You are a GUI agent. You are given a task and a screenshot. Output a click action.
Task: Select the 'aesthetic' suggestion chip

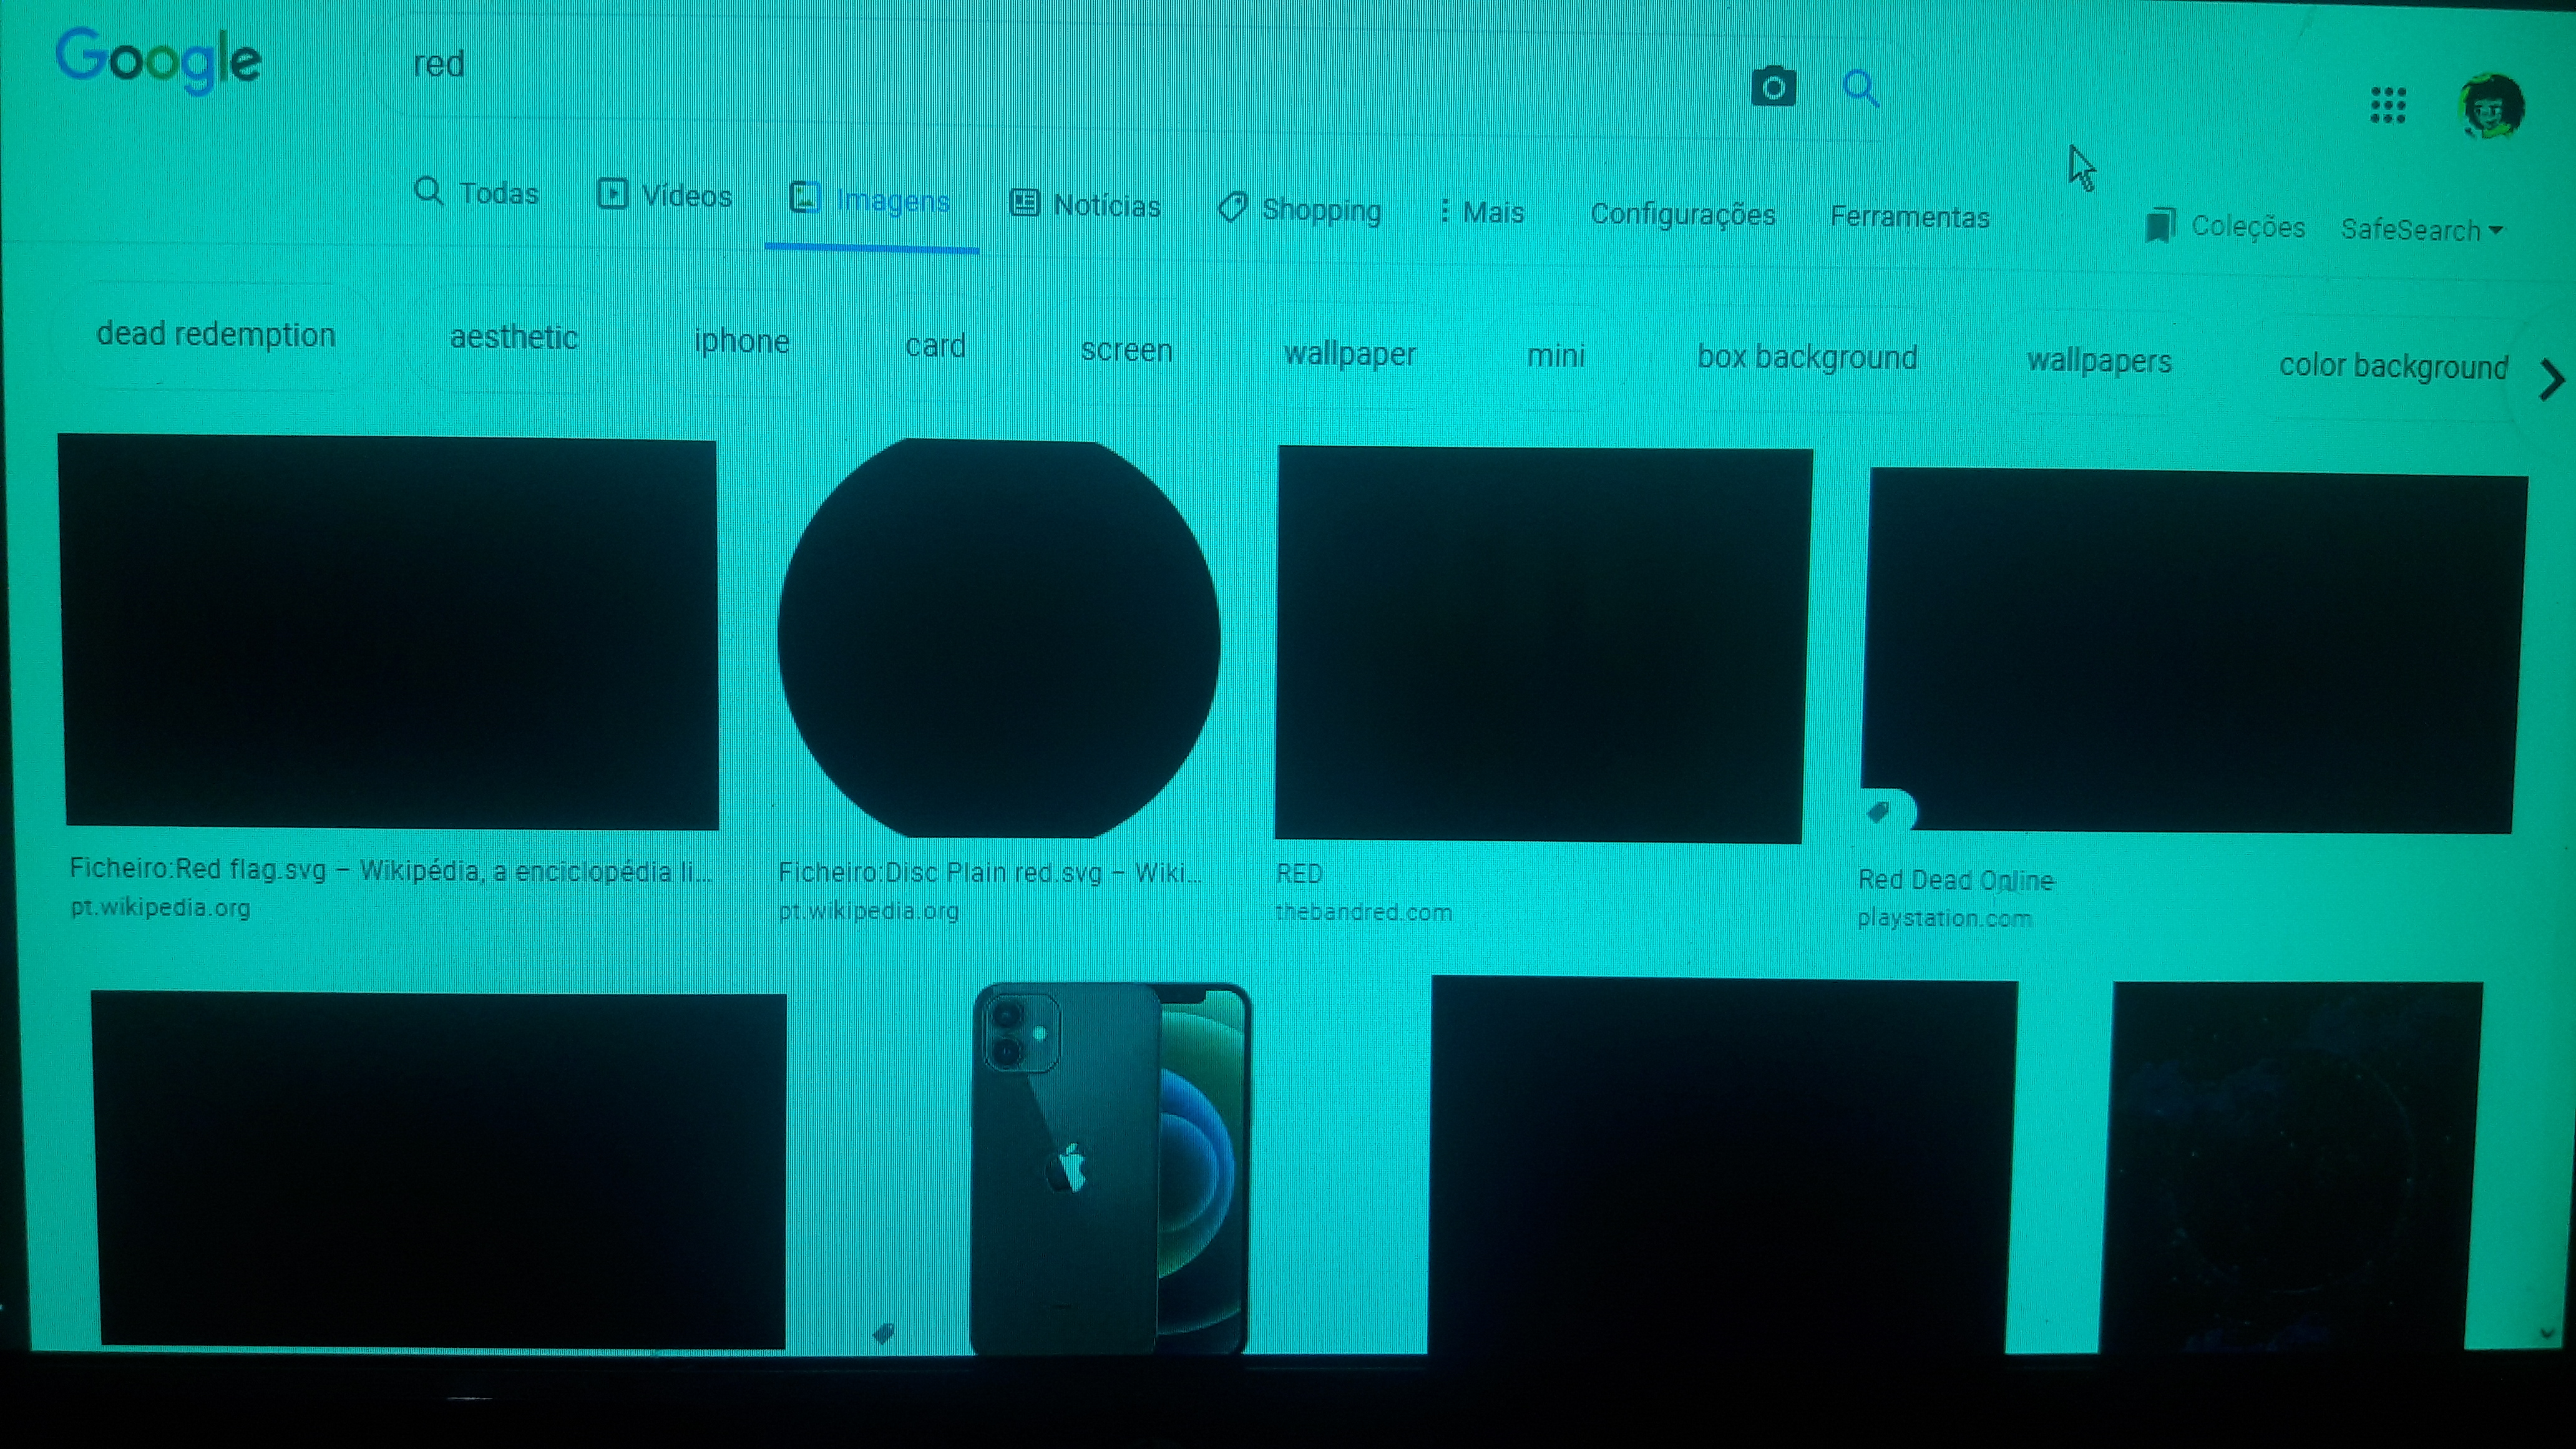tap(514, 338)
